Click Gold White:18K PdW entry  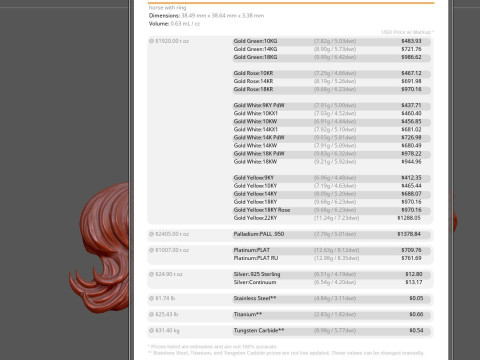[259, 154]
